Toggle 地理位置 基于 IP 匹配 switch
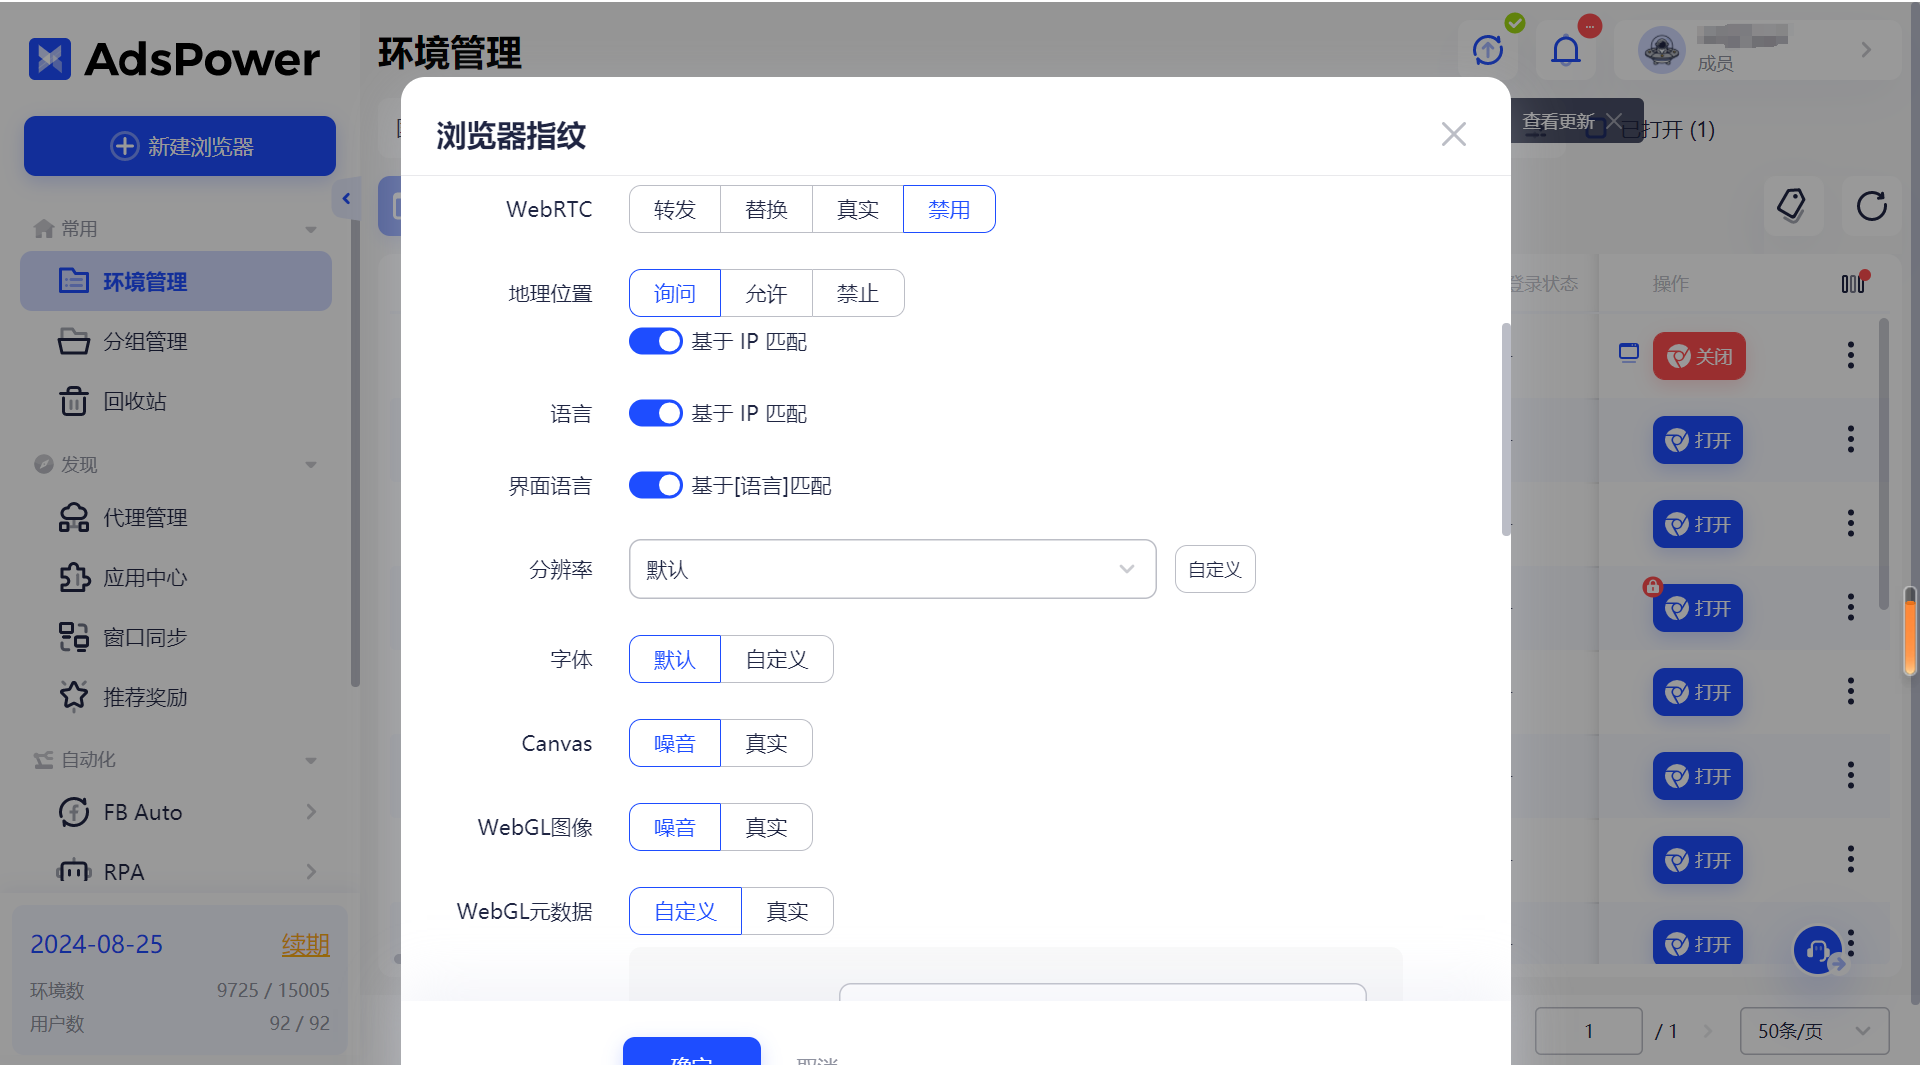The height and width of the screenshot is (1065, 1920). coord(656,341)
